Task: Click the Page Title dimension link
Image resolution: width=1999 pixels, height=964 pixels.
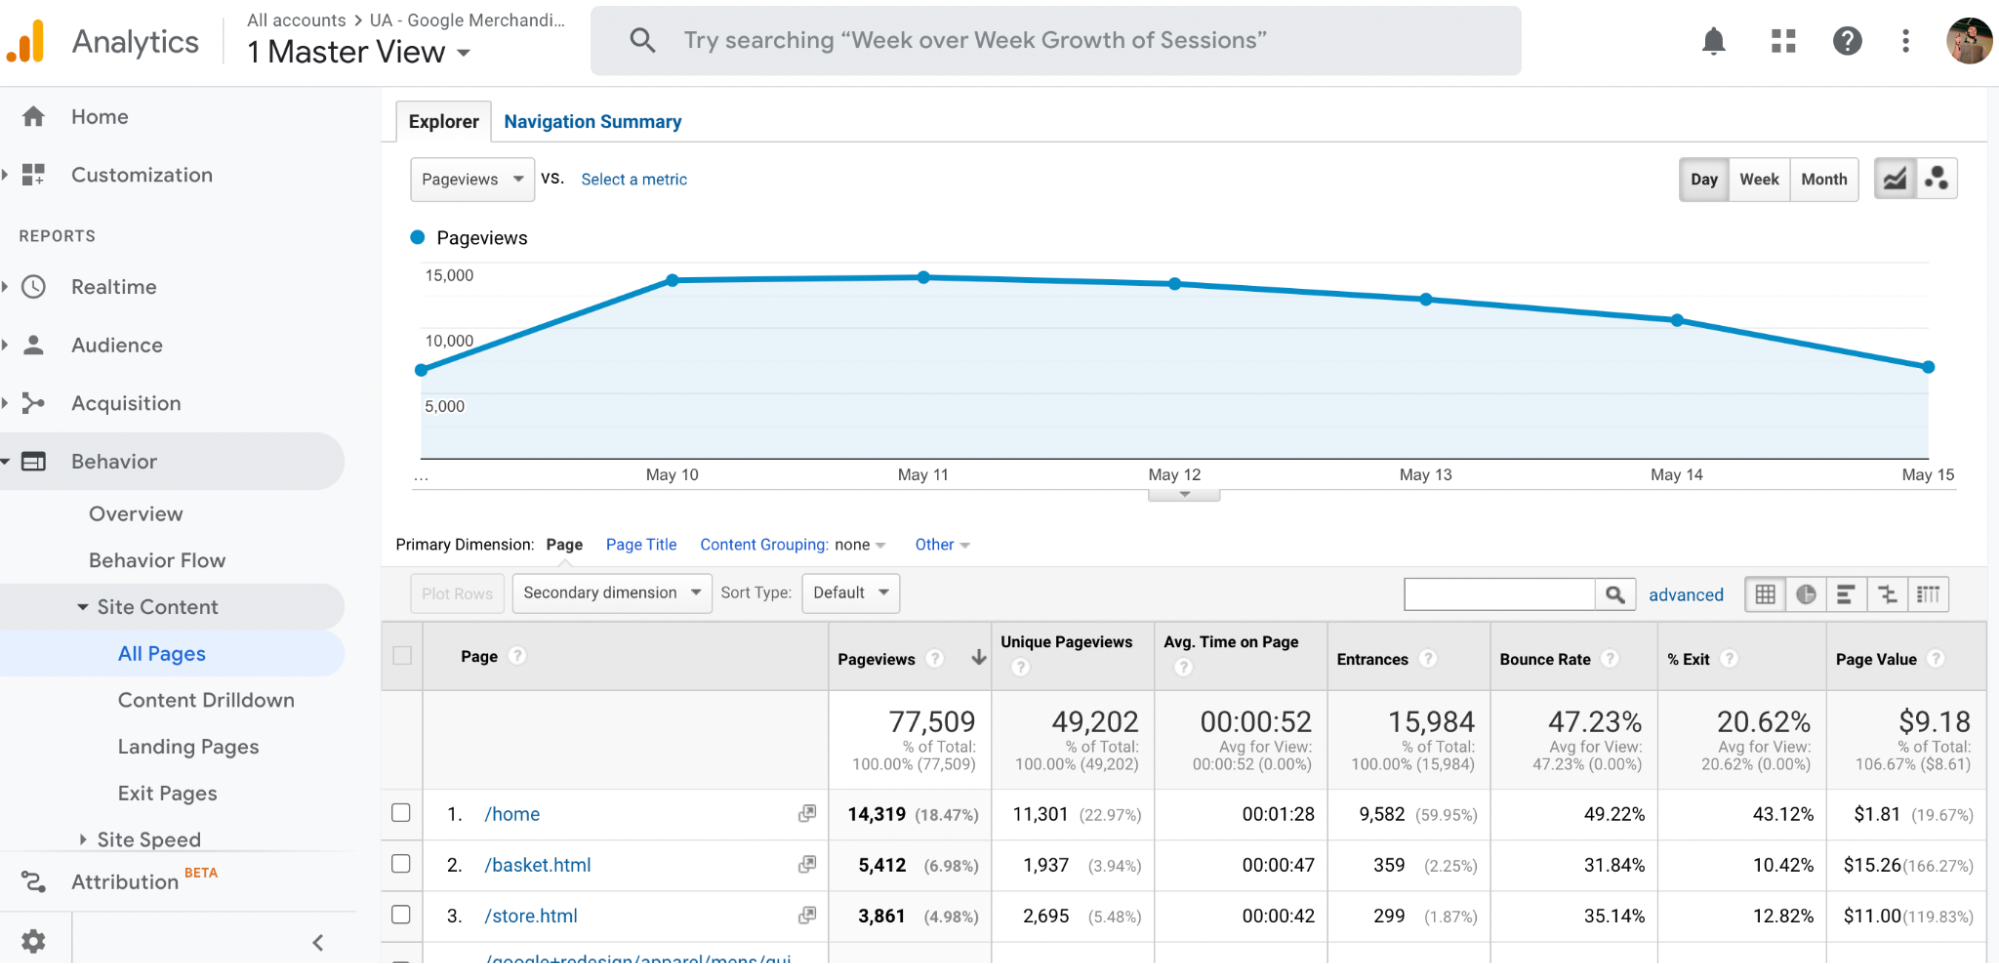Action: click(641, 544)
